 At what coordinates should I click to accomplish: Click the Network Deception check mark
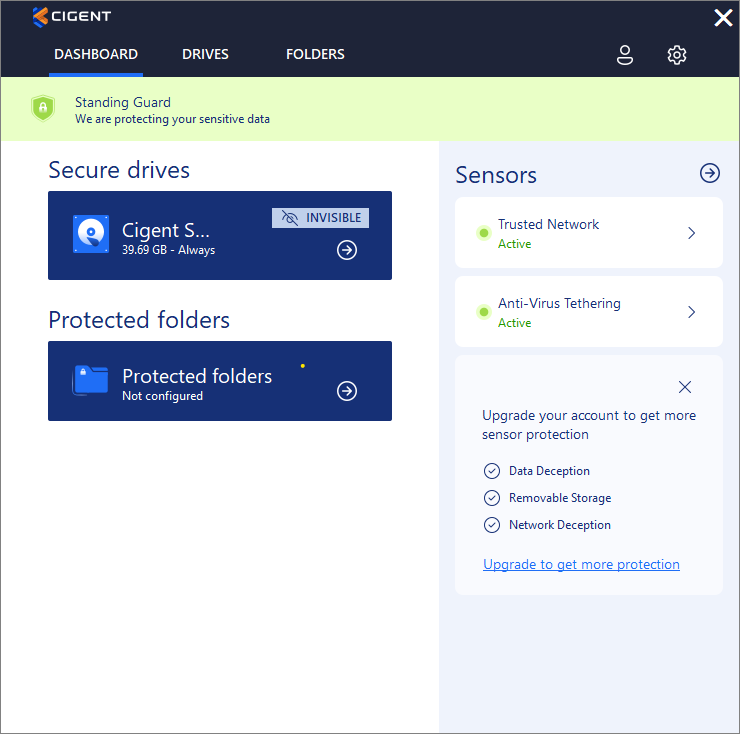pos(491,525)
